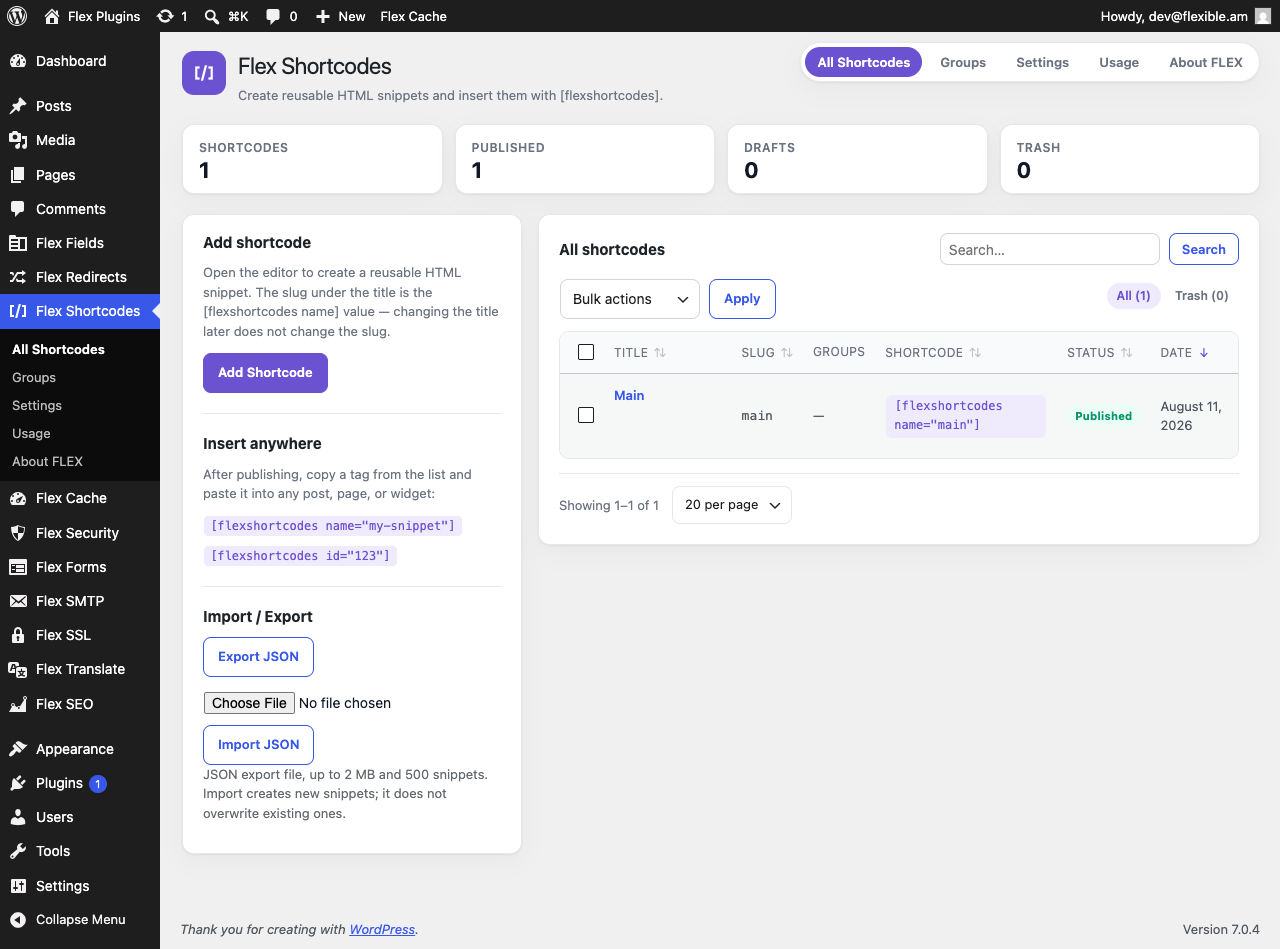The height and width of the screenshot is (949, 1280).
Task: Click the Import JSON button
Action: (x=258, y=745)
